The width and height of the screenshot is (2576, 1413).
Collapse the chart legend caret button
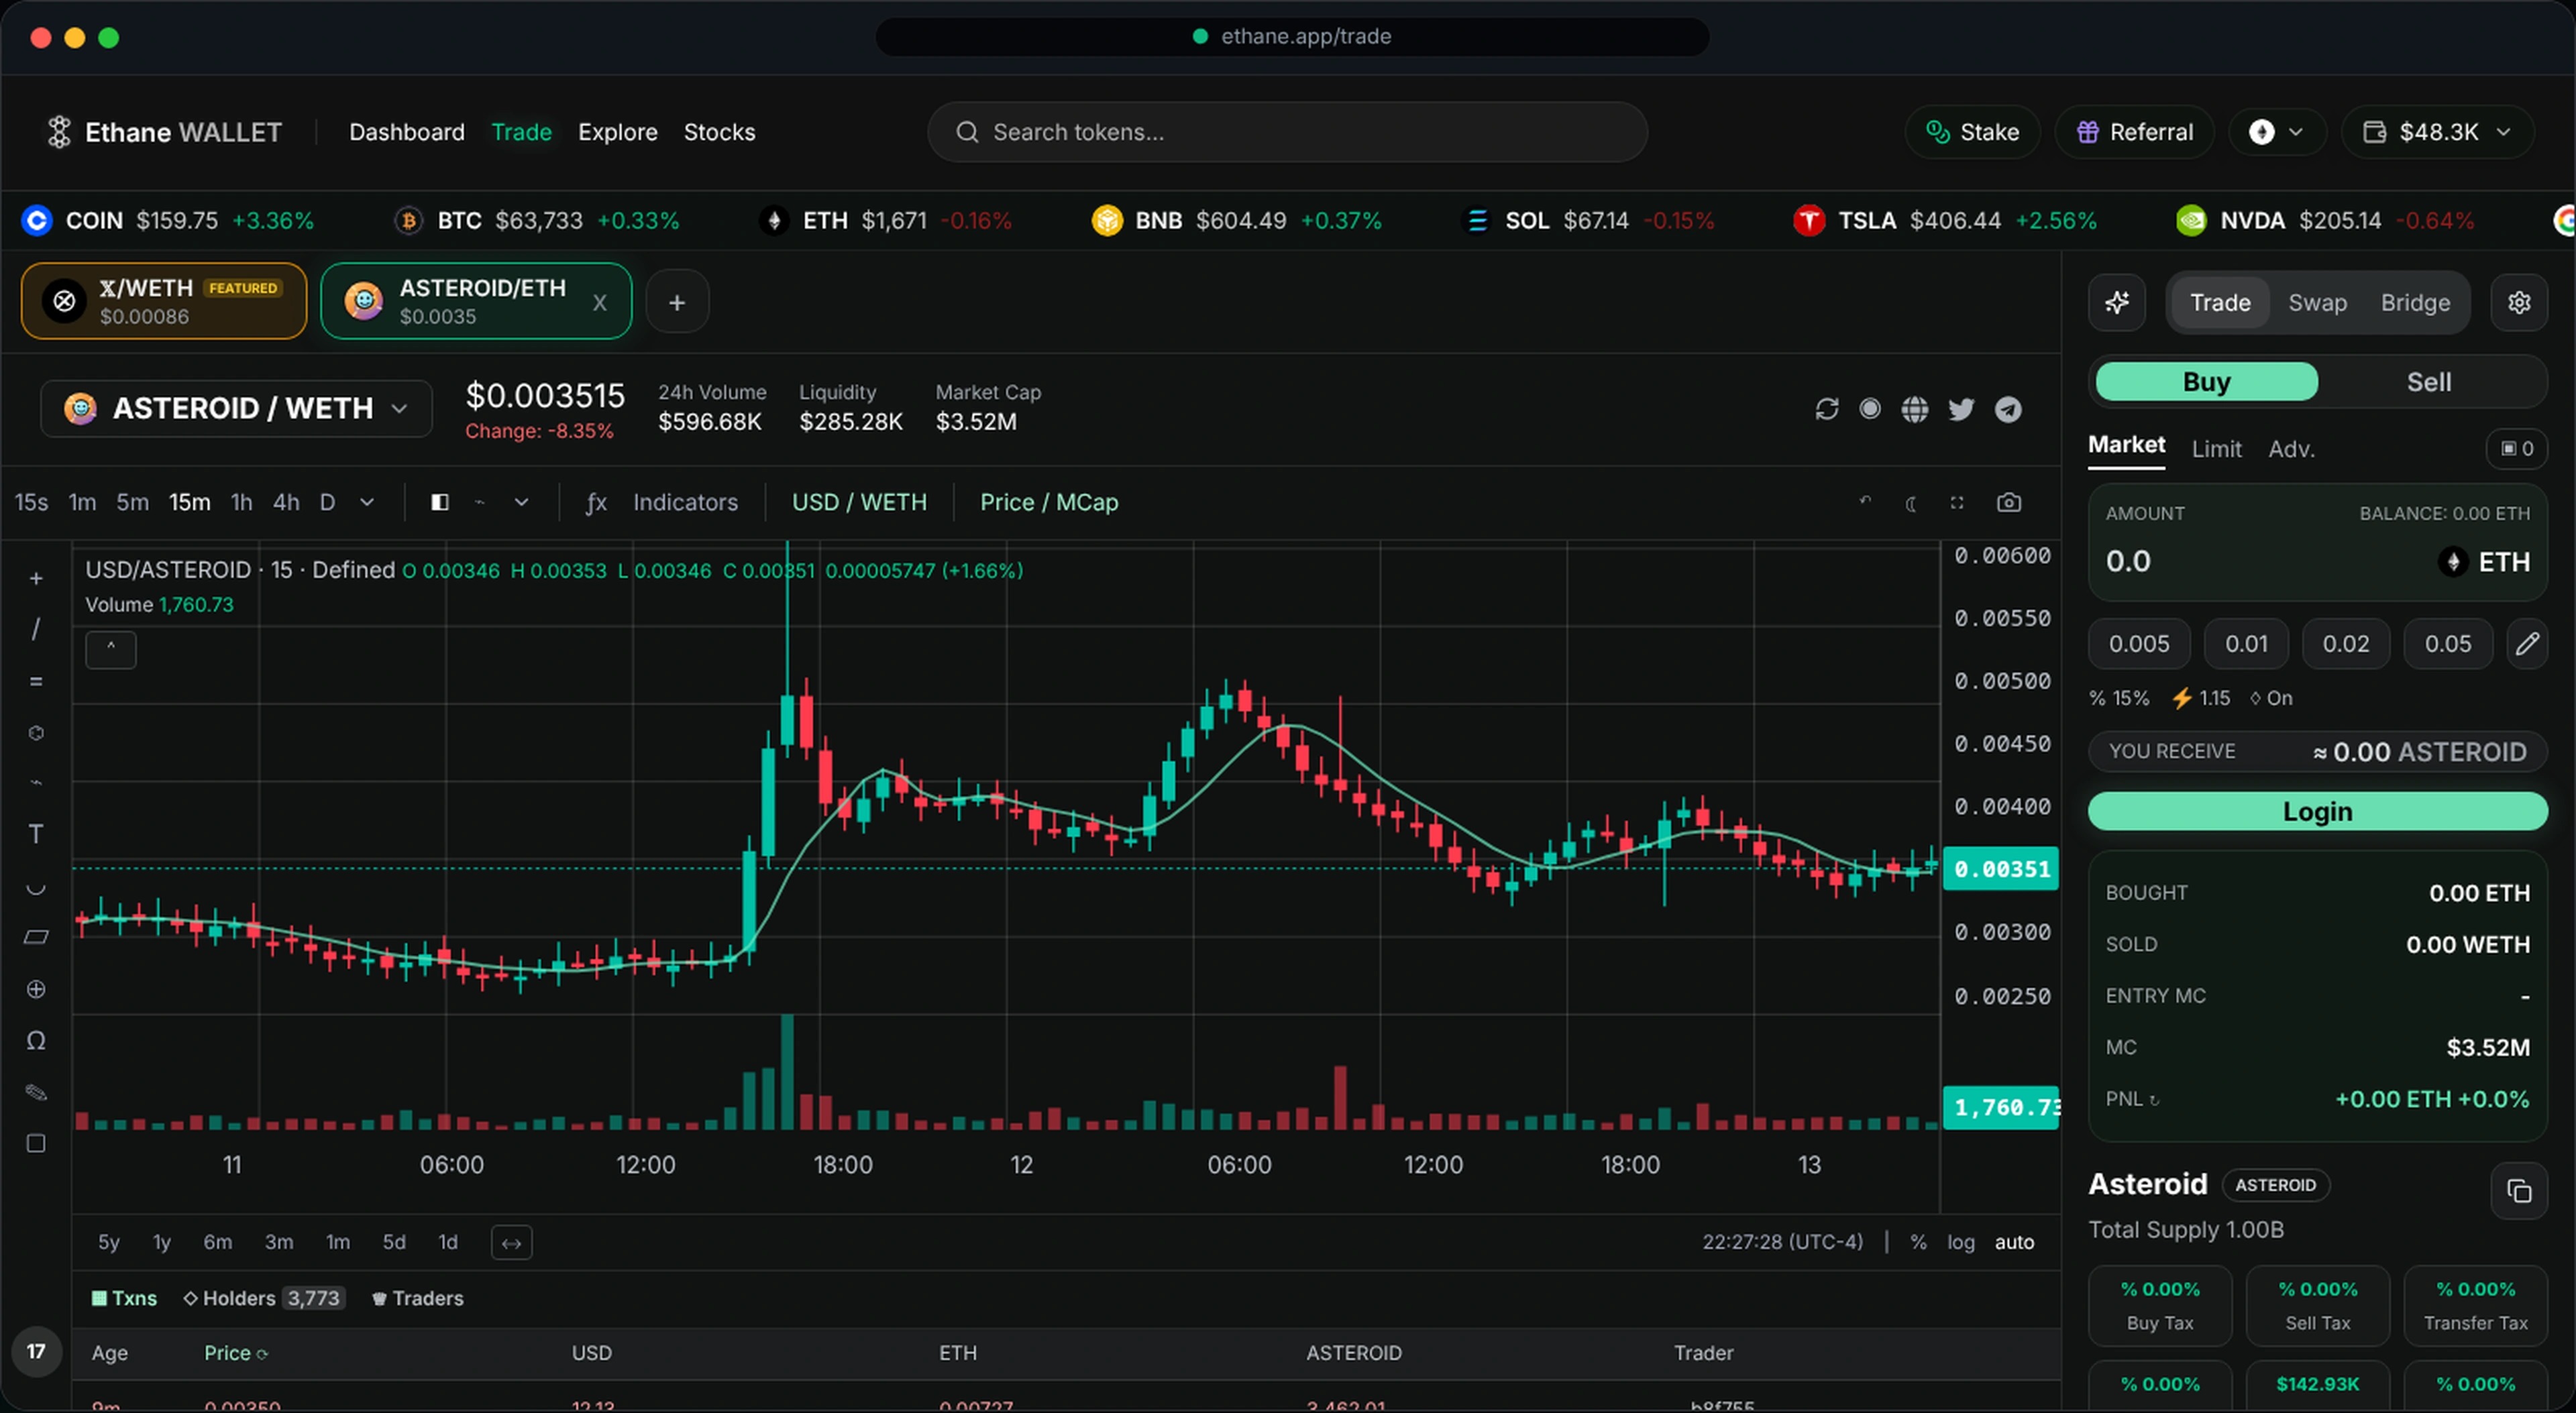coord(111,649)
